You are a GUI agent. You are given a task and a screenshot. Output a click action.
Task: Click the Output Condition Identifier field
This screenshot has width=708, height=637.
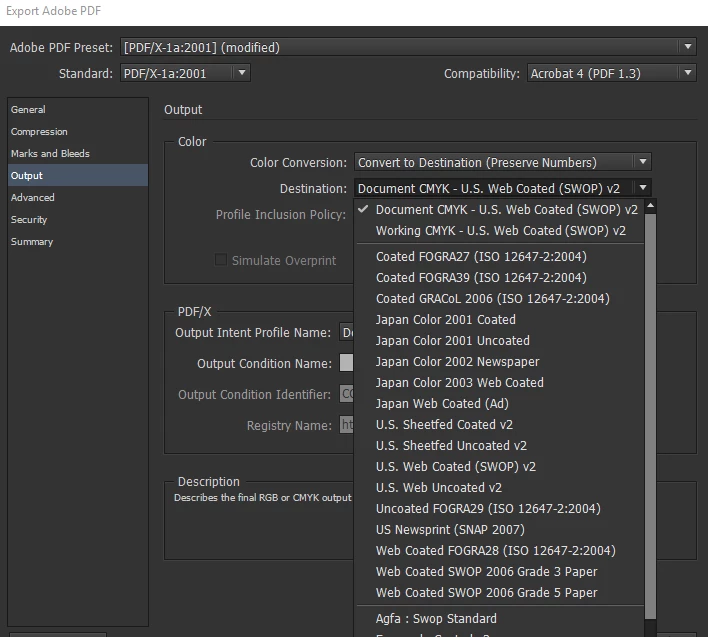coord(346,394)
